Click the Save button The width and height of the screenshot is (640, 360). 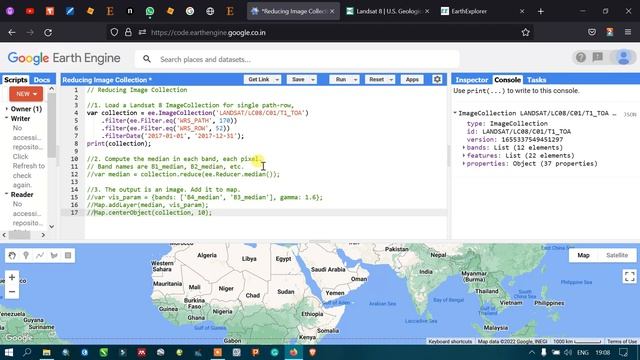point(298,80)
